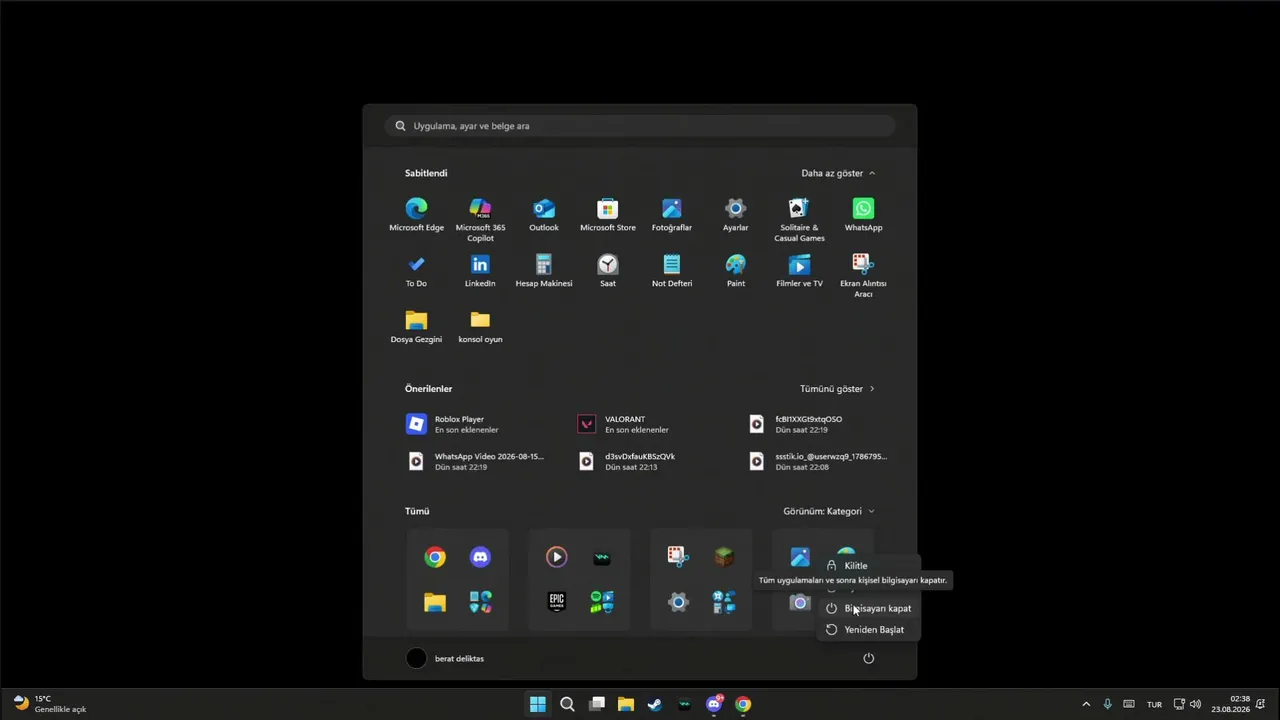
Task: Open the taskbar volume control
Action: tap(1195, 704)
